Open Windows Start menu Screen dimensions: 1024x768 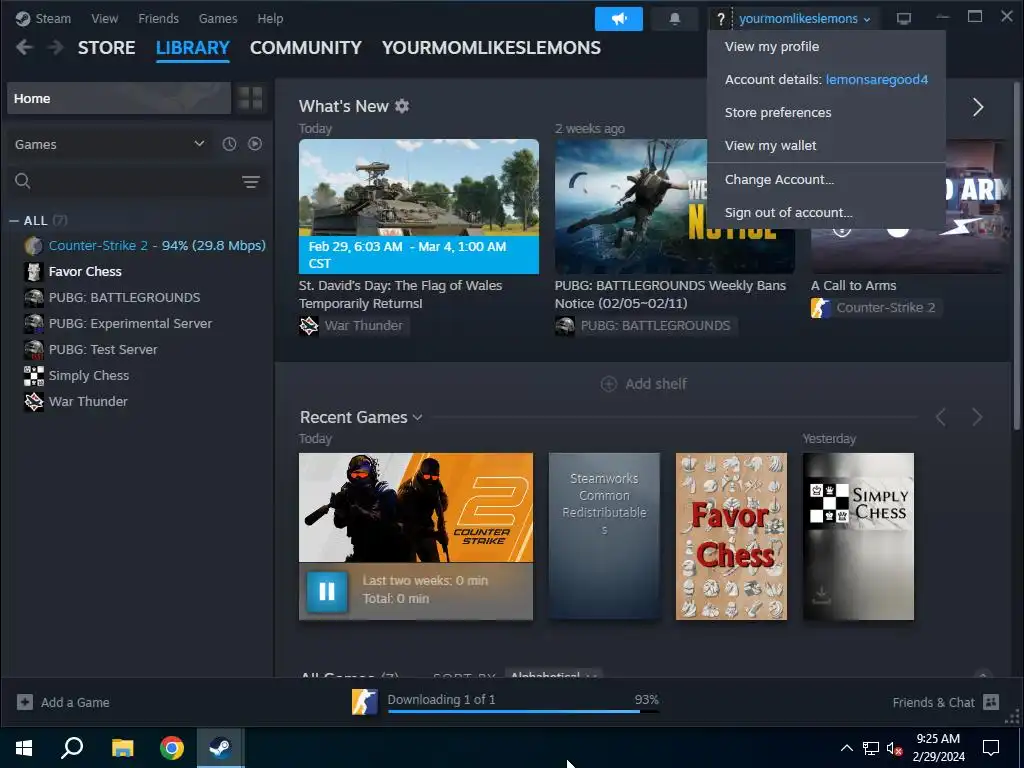point(24,748)
